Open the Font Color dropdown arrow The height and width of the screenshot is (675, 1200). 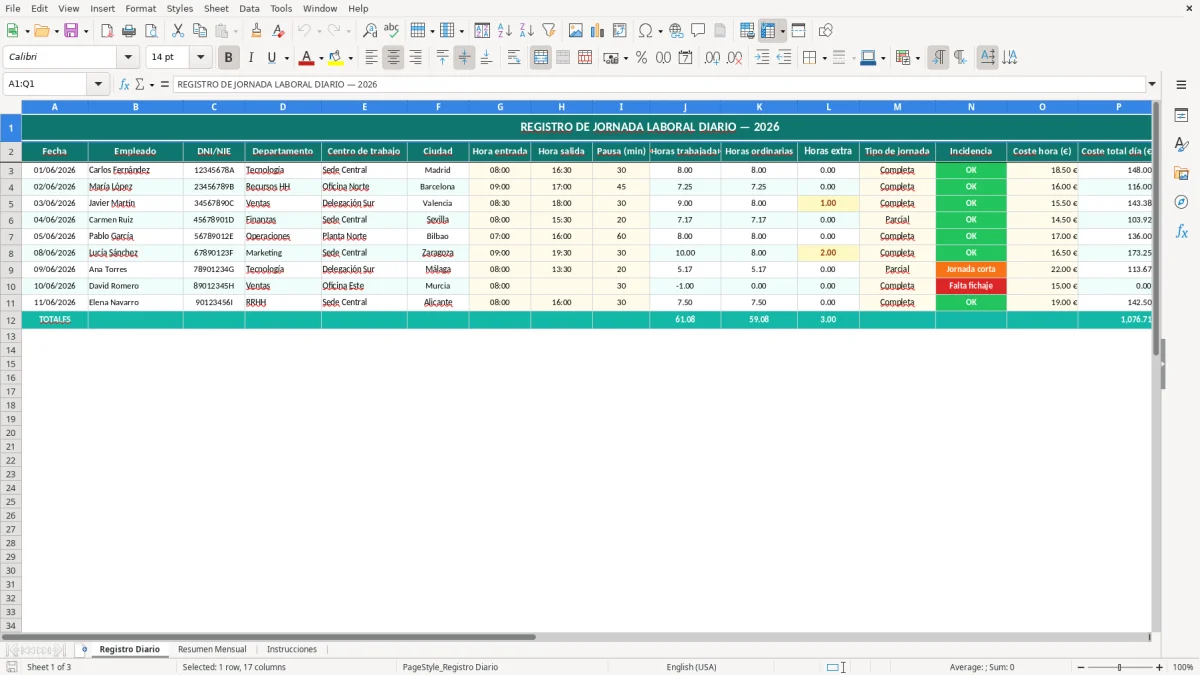click(320, 58)
